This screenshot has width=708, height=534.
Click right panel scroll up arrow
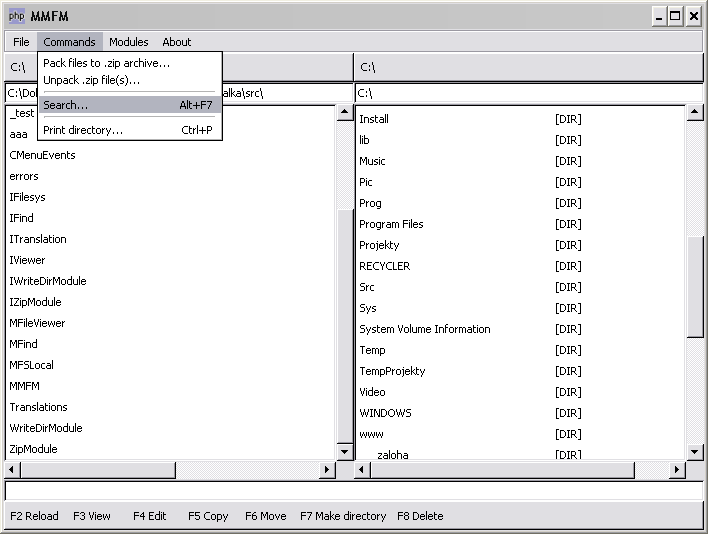(695, 112)
